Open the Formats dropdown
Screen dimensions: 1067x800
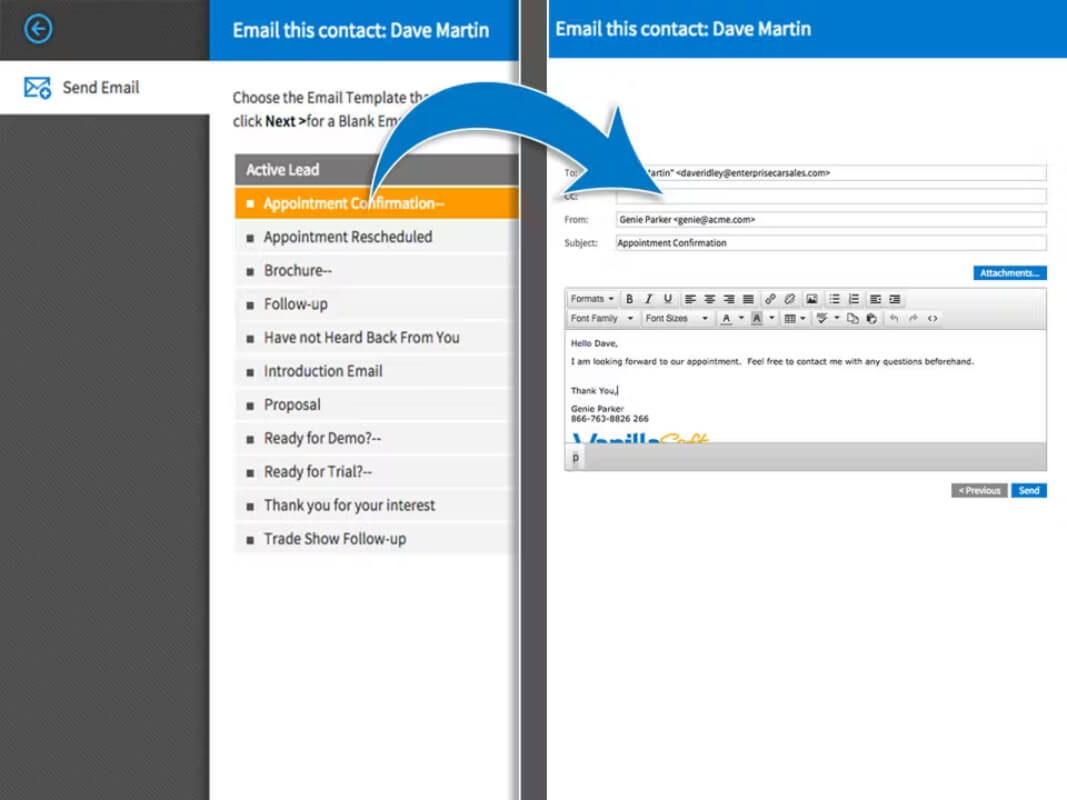592,299
